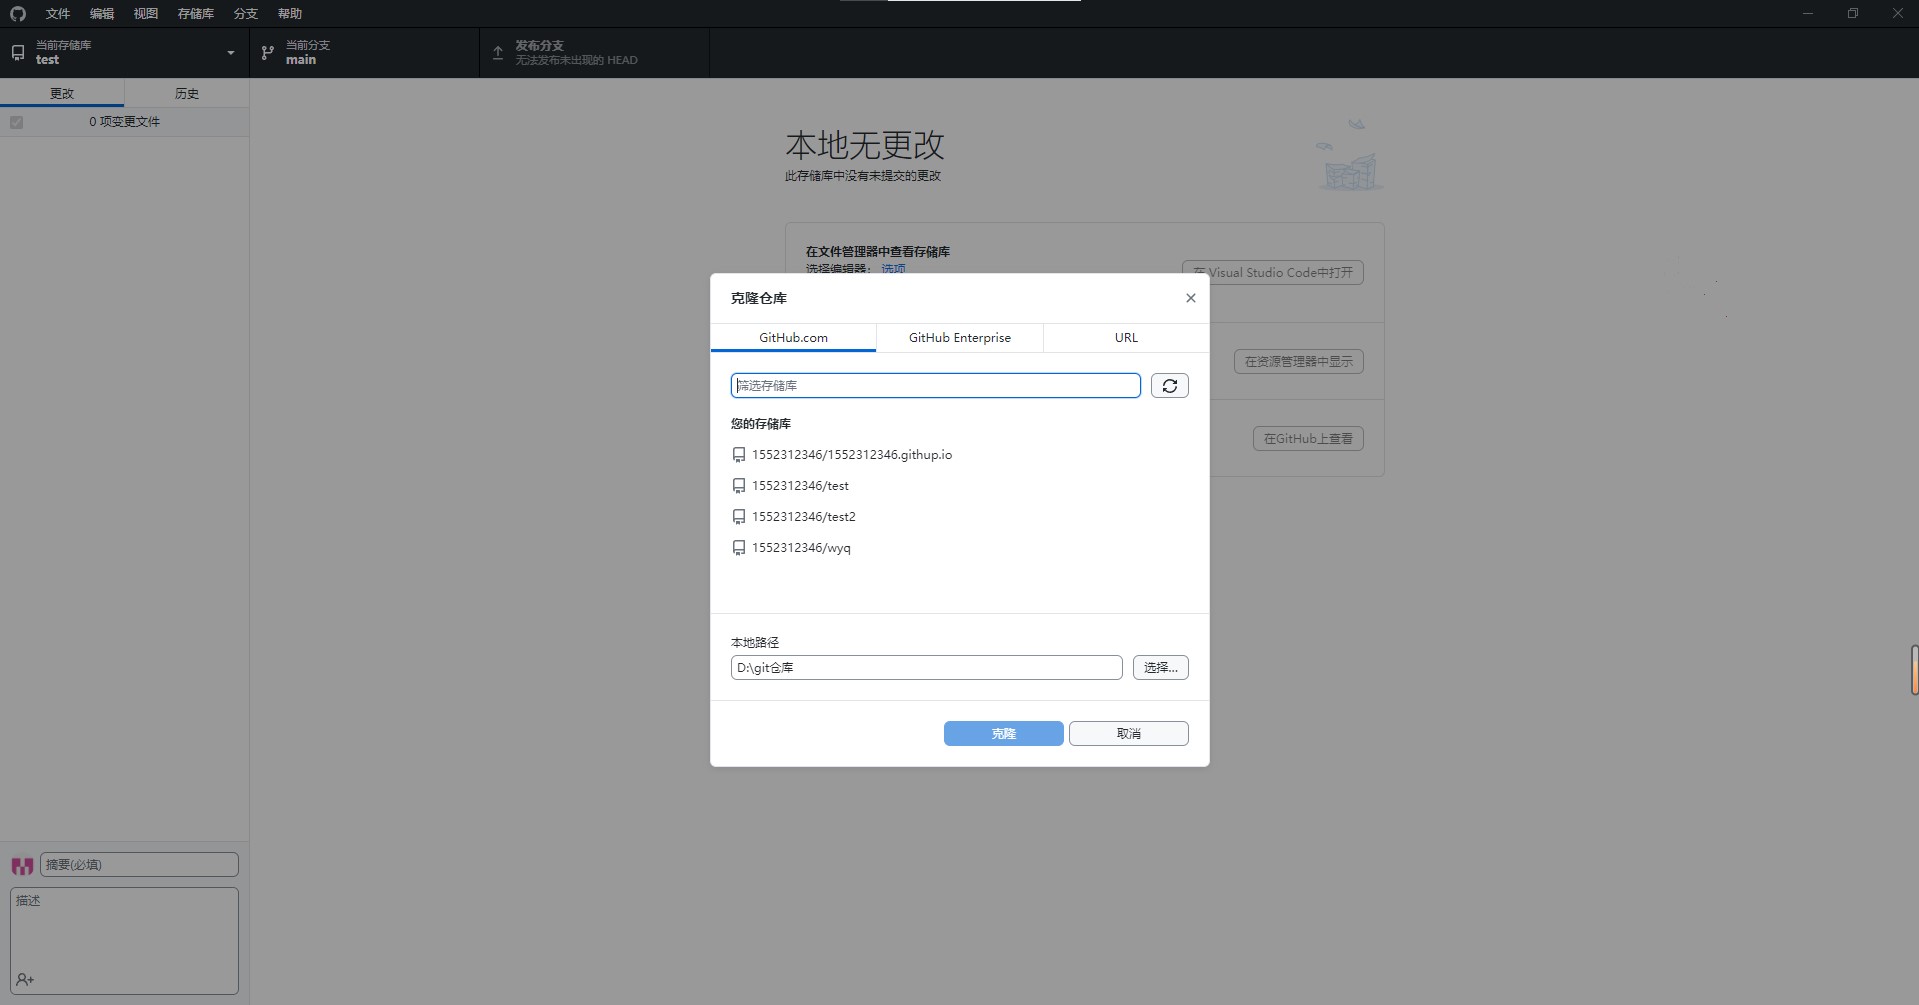Select repository 1552312346/test2
Image resolution: width=1919 pixels, height=1005 pixels.
(x=803, y=517)
